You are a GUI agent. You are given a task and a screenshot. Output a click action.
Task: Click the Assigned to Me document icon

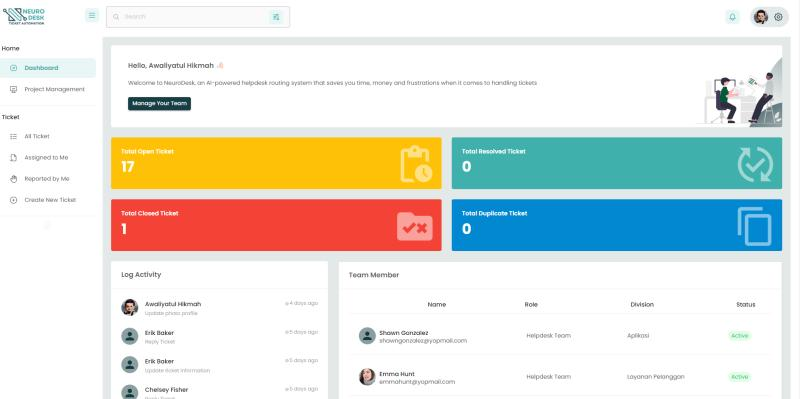pyautogui.click(x=14, y=158)
